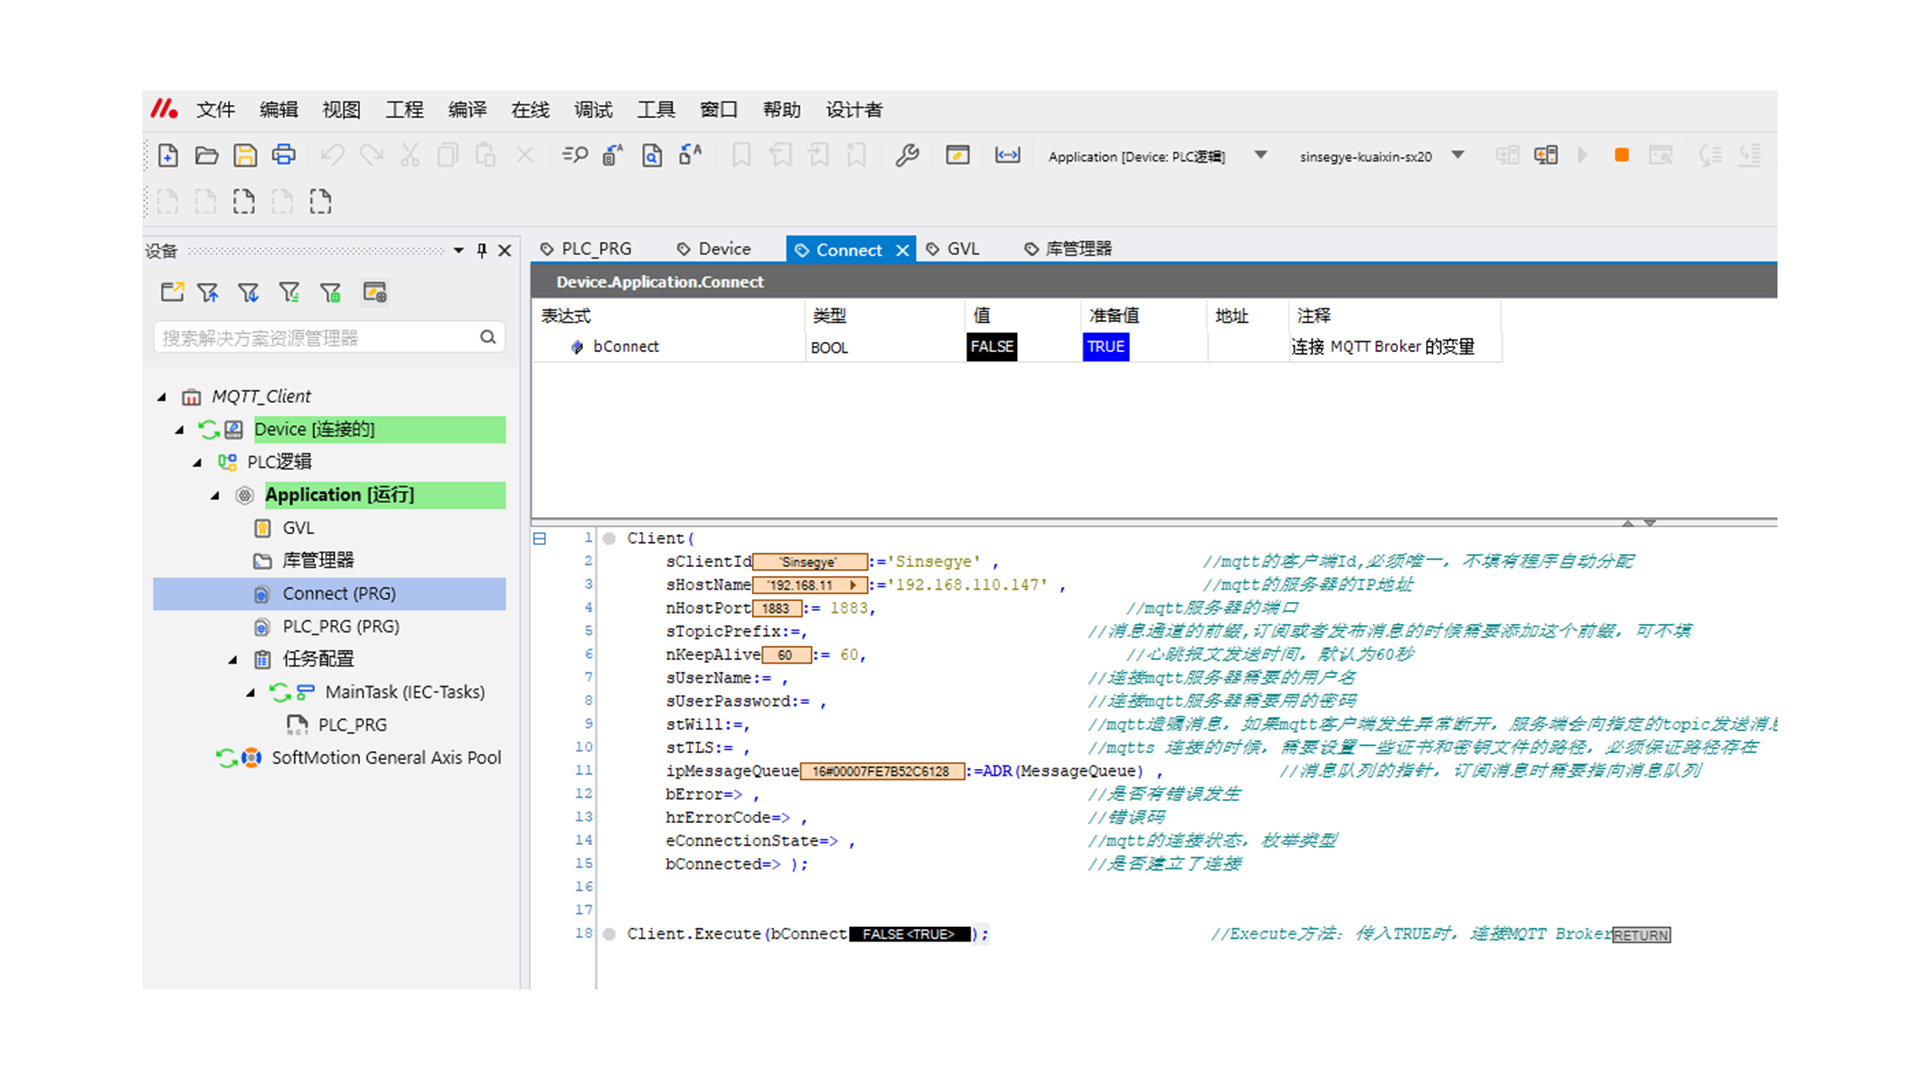The height and width of the screenshot is (1080, 1920).
Task: Toggle breakpoint marker on code line 1
Action: [x=609, y=538]
